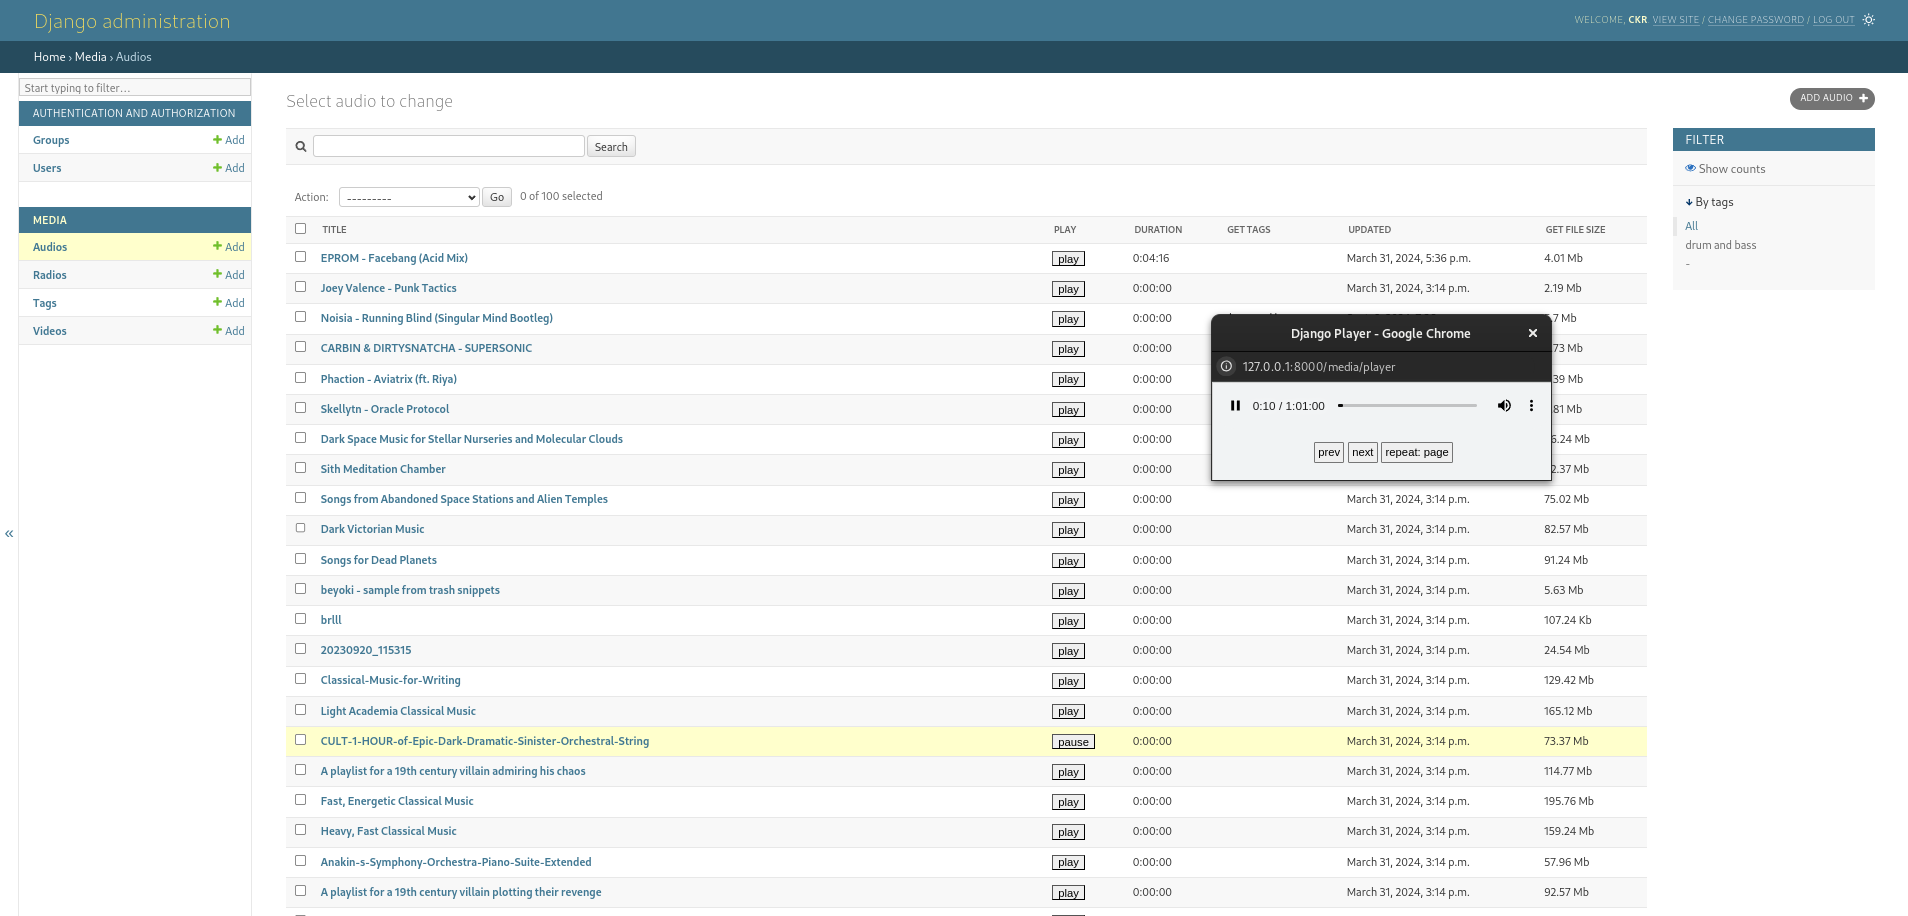Click the plus Add next to Groups
Viewport: 1908px width, 916px height.
click(x=229, y=140)
